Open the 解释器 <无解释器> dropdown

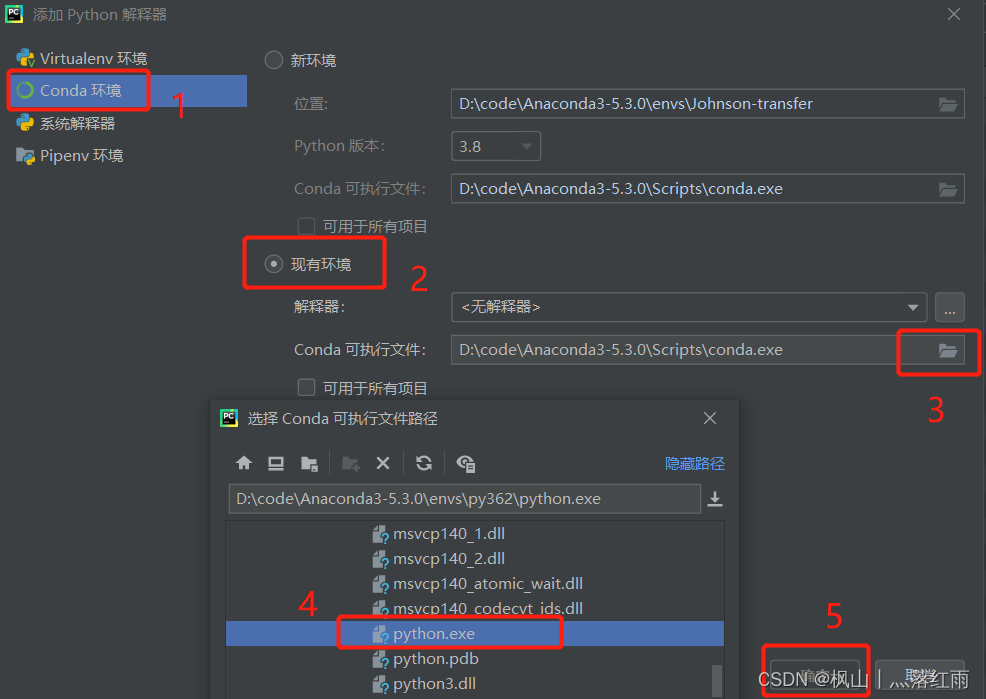[689, 307]
